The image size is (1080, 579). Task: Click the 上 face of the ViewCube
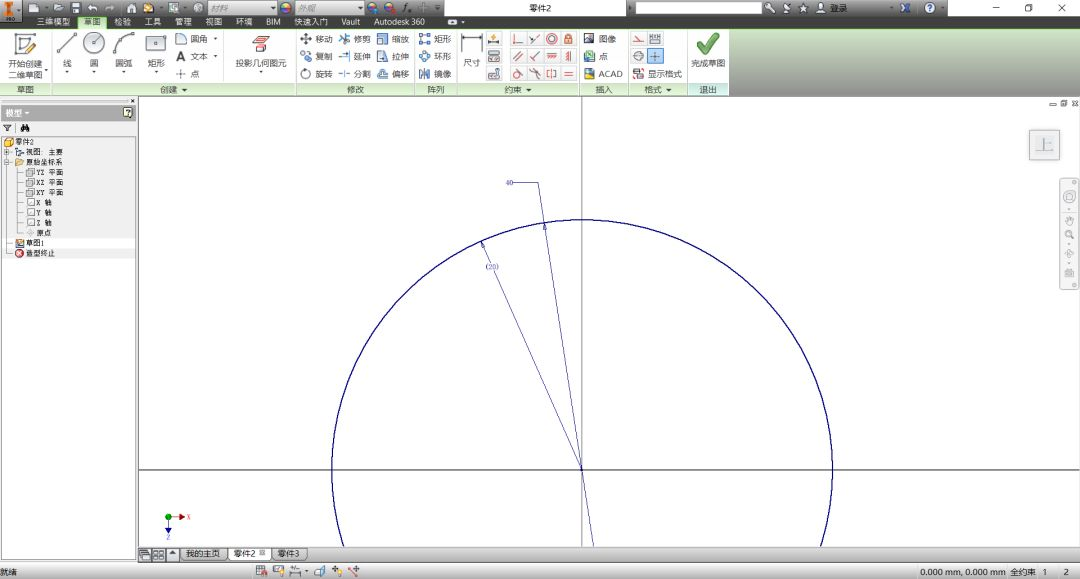point(1044,145)
